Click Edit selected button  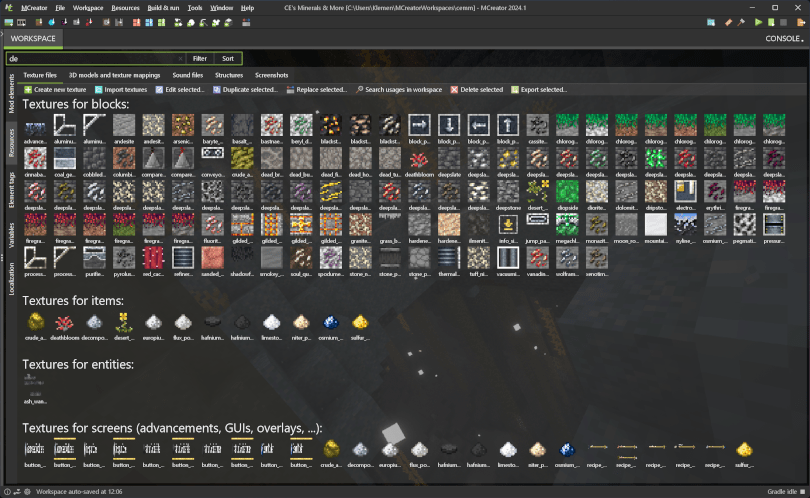[180, 89]
